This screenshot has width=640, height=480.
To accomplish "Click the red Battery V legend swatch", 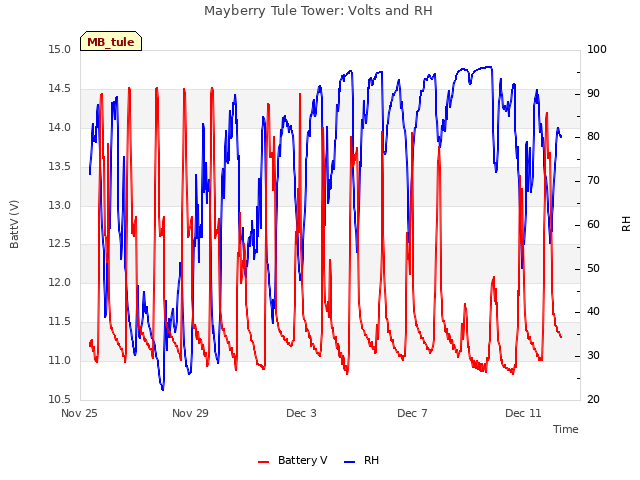I will click(264, 462).
